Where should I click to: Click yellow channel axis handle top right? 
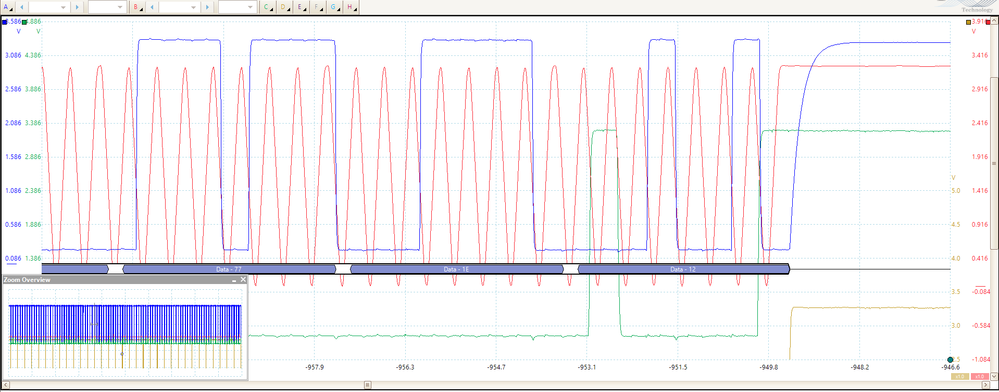point(968,22)
